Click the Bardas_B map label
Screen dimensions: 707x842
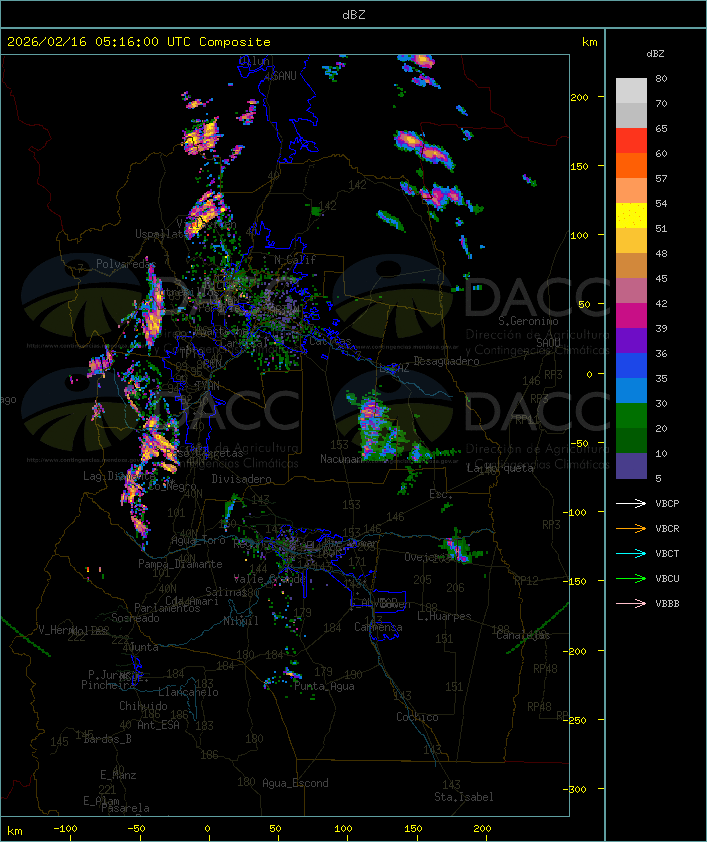click(x=107, y=739)
